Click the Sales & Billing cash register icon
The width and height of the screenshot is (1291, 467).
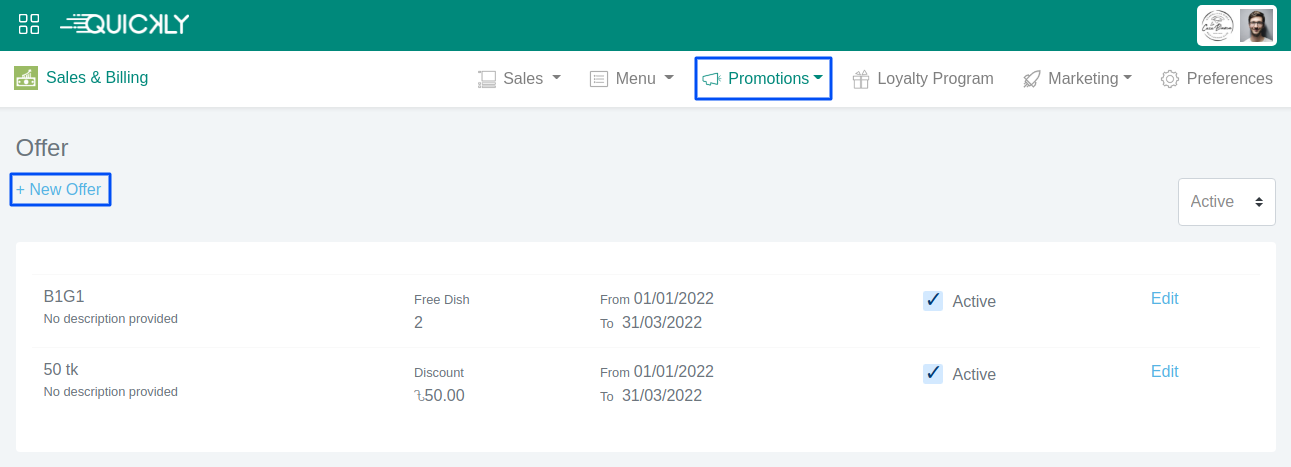coord(26,78)
